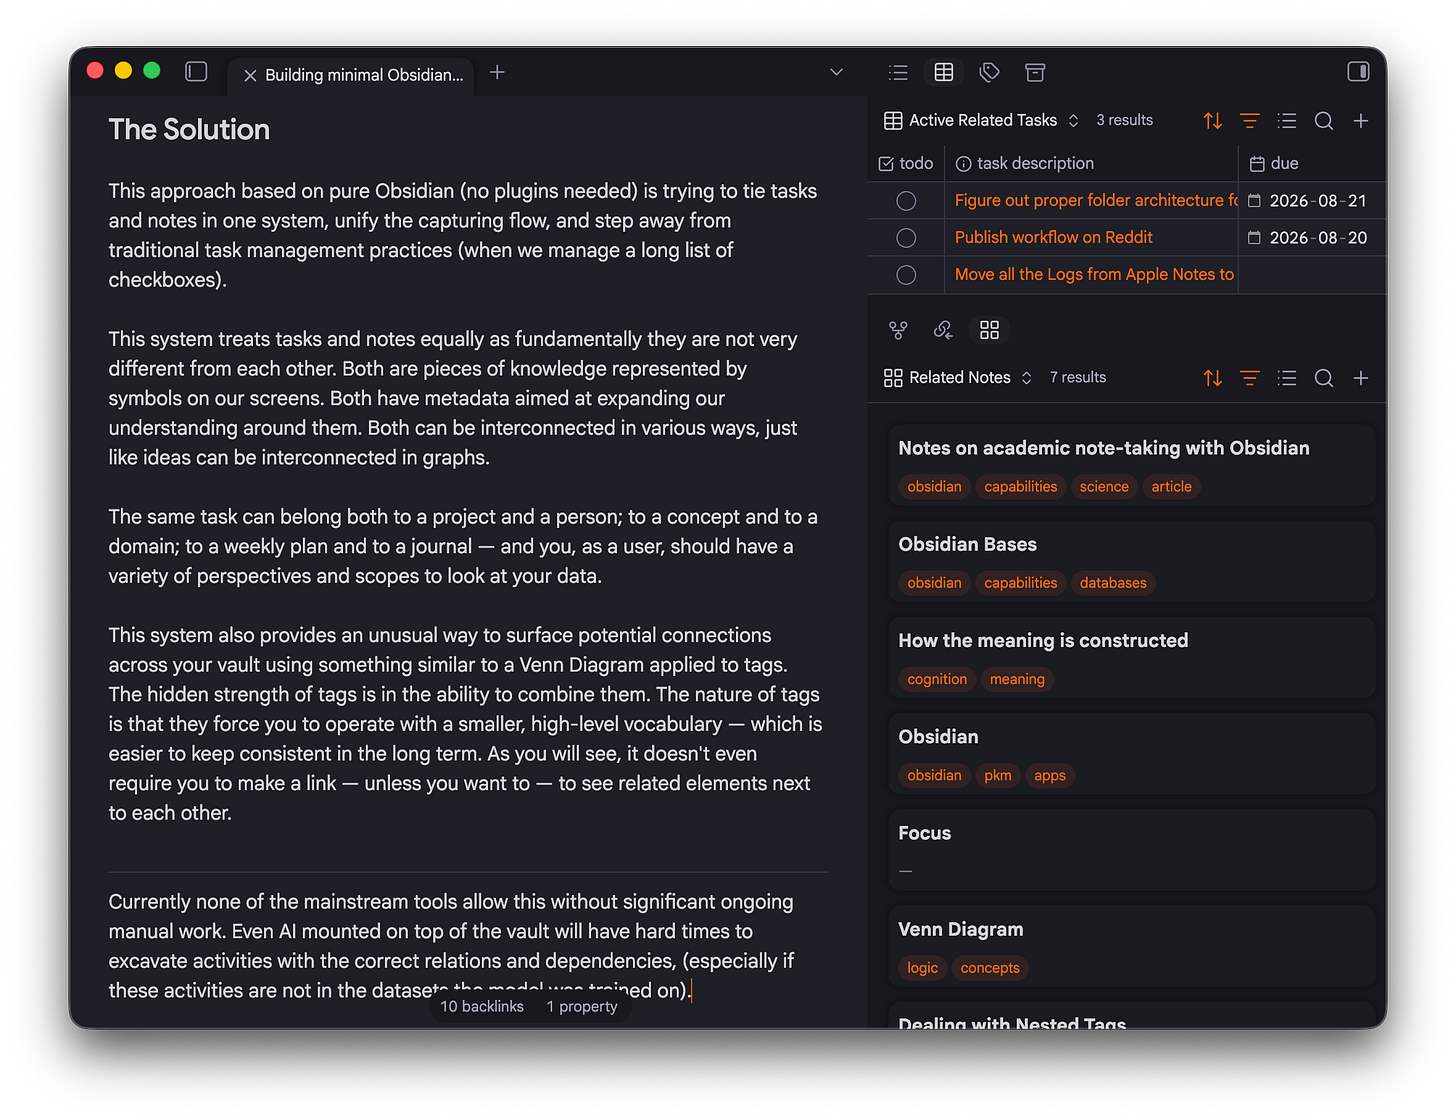
Task: Sort the Active Related Tasks view
Action: coord(1213,121)
